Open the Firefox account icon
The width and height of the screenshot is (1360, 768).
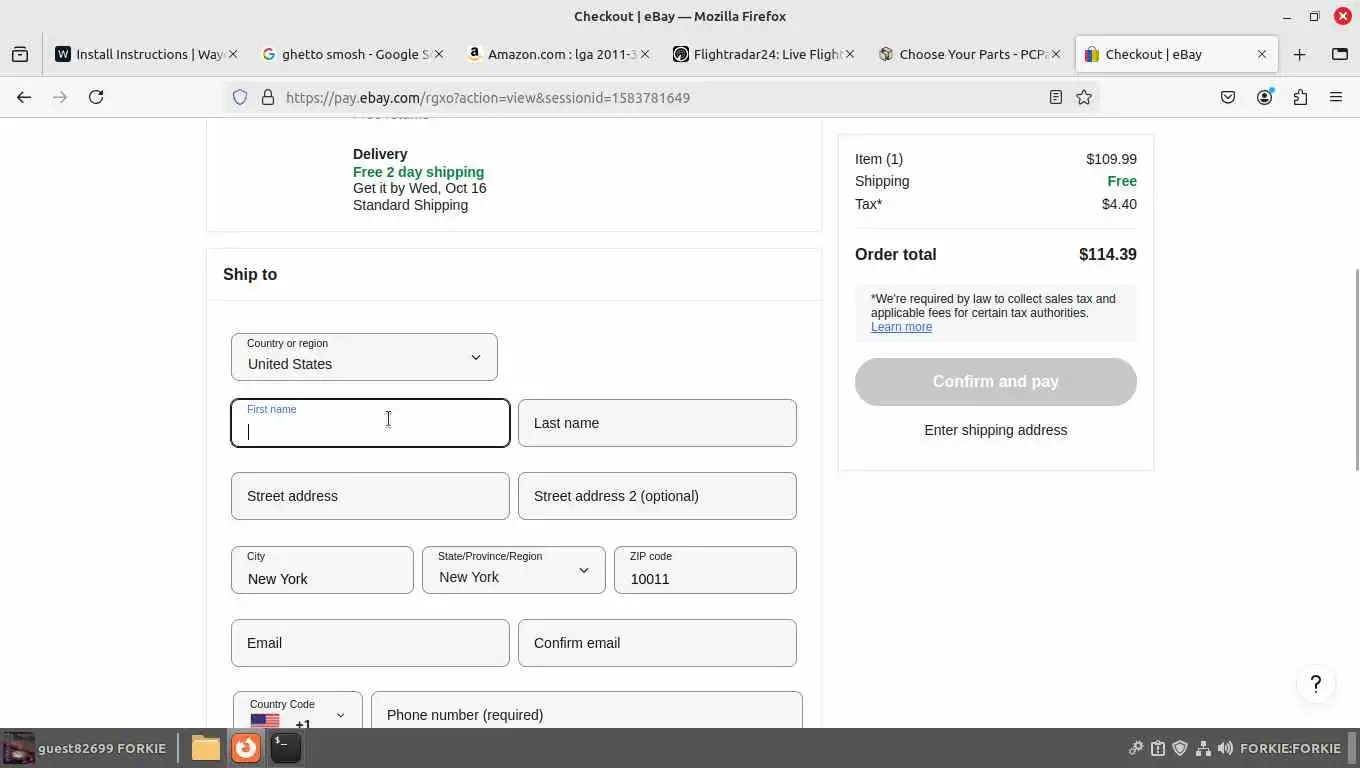coord(1265,97)
